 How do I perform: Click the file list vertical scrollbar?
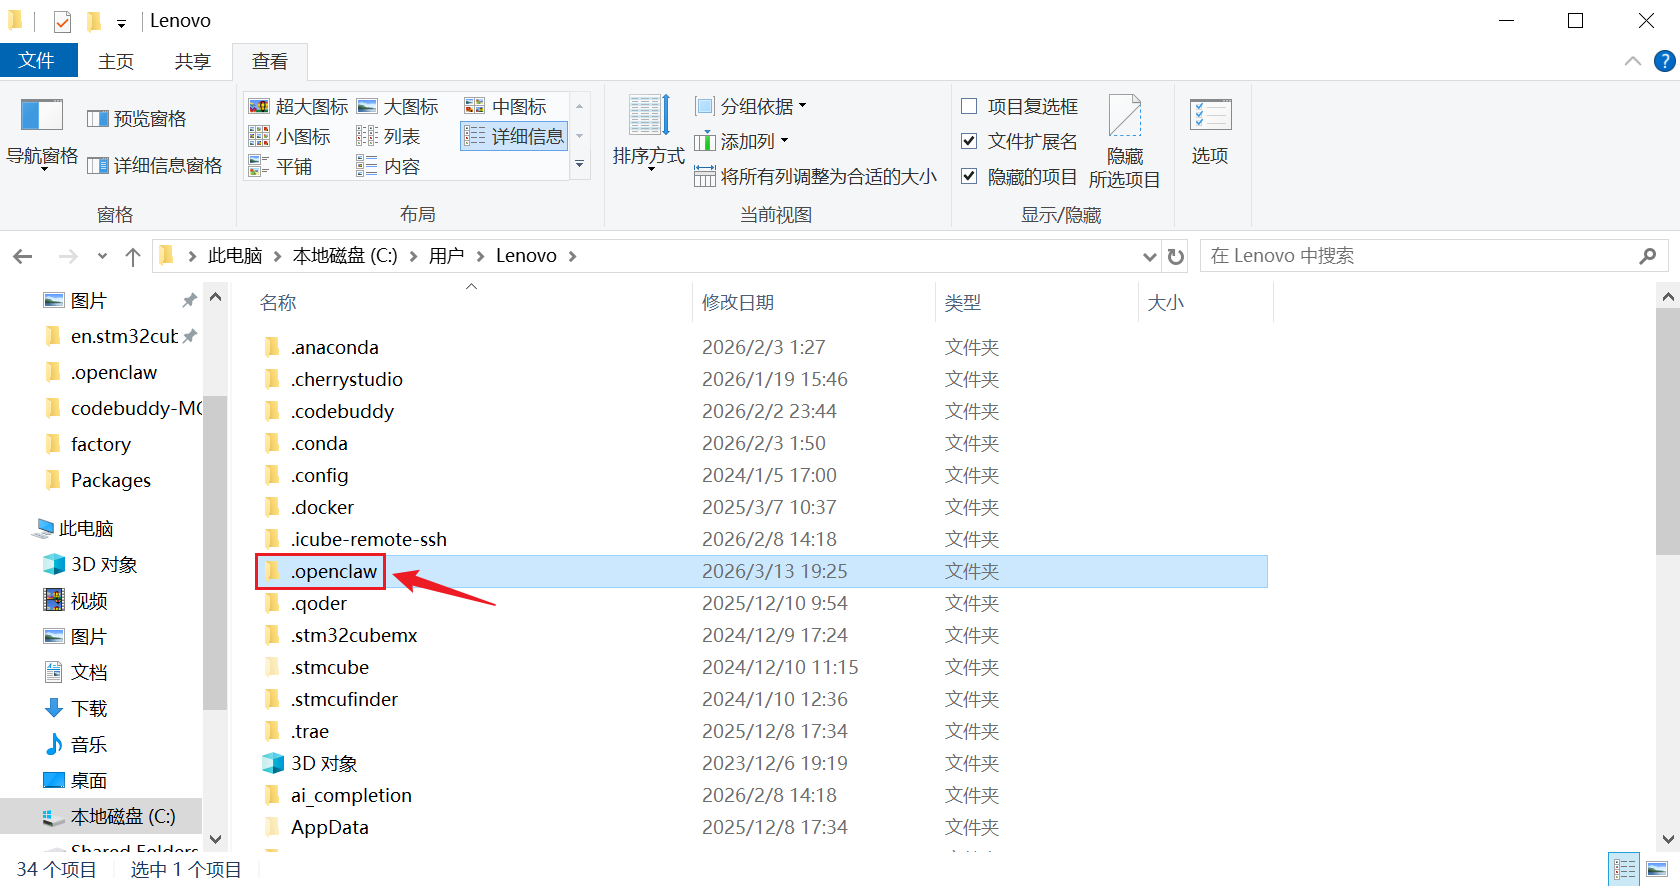[x=1667, y=430]
